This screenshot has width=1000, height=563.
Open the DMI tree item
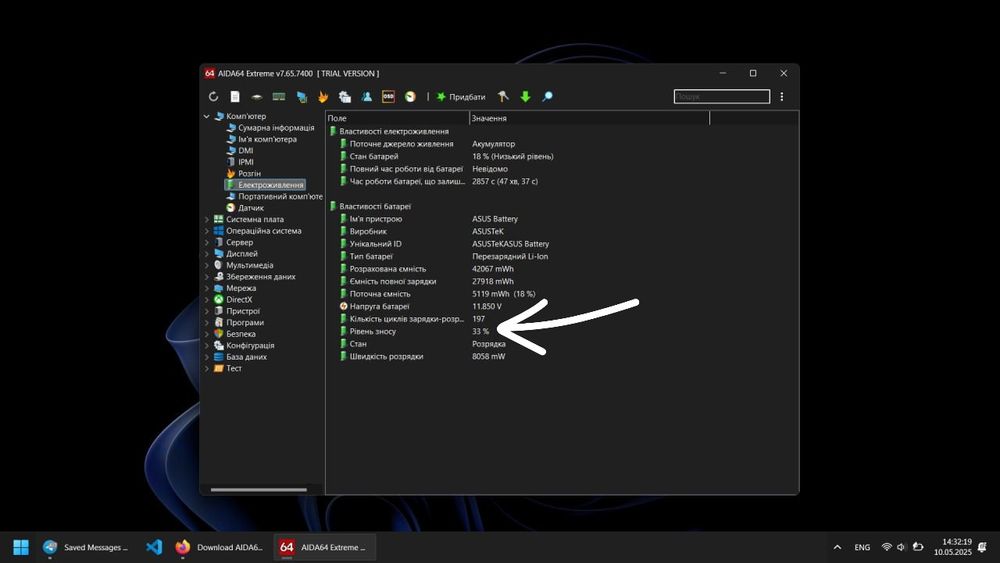pos(240,150)
